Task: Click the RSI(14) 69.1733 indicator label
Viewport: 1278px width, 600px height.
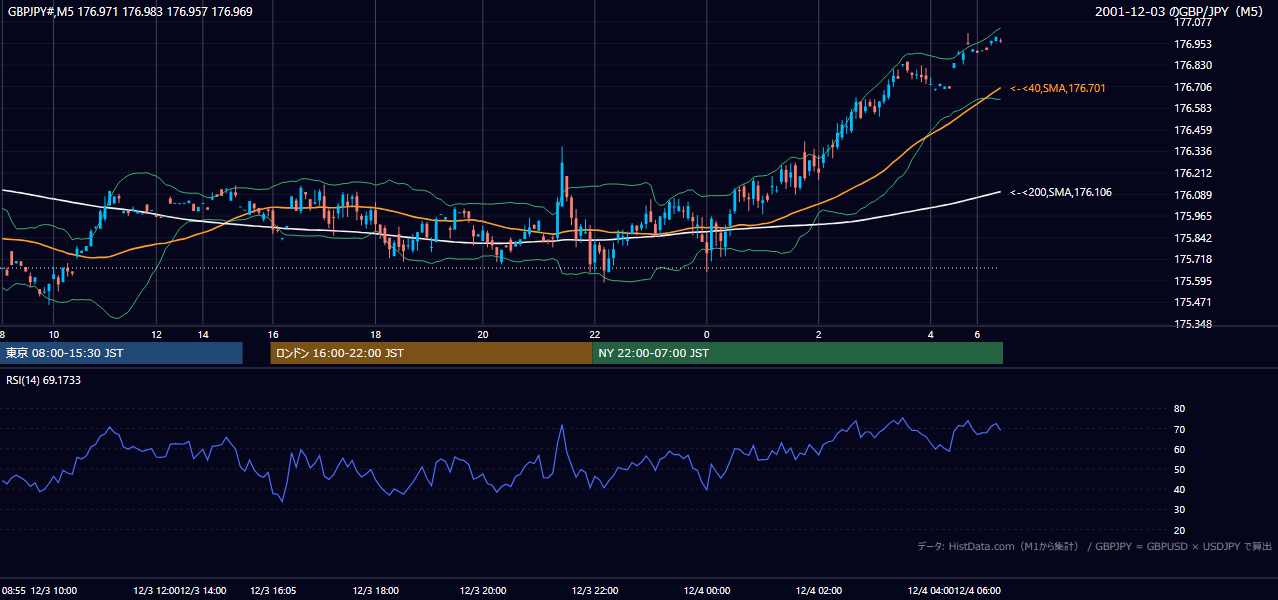Action: [x=44, y=381]
